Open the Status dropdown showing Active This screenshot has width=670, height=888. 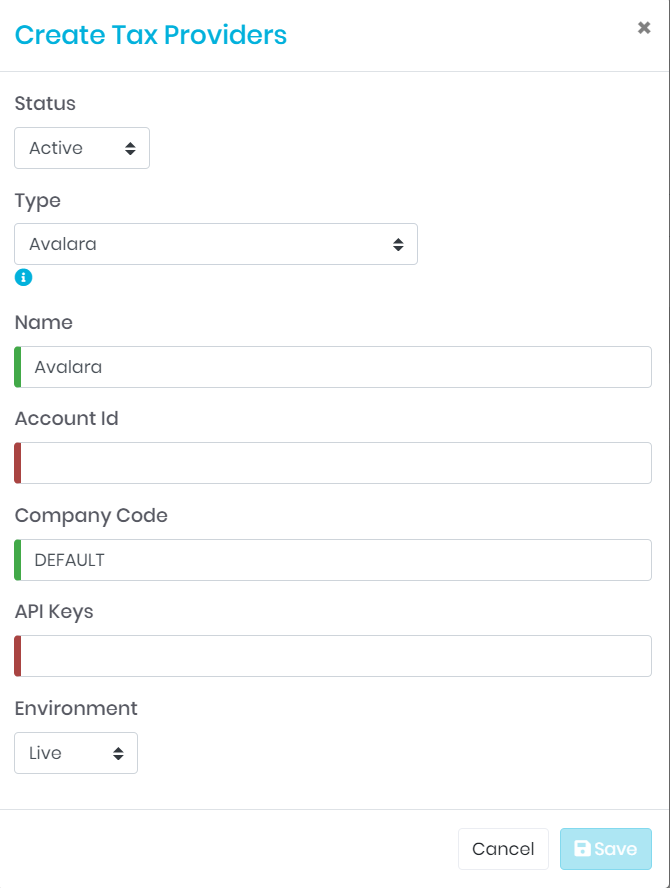coord(81,148)
